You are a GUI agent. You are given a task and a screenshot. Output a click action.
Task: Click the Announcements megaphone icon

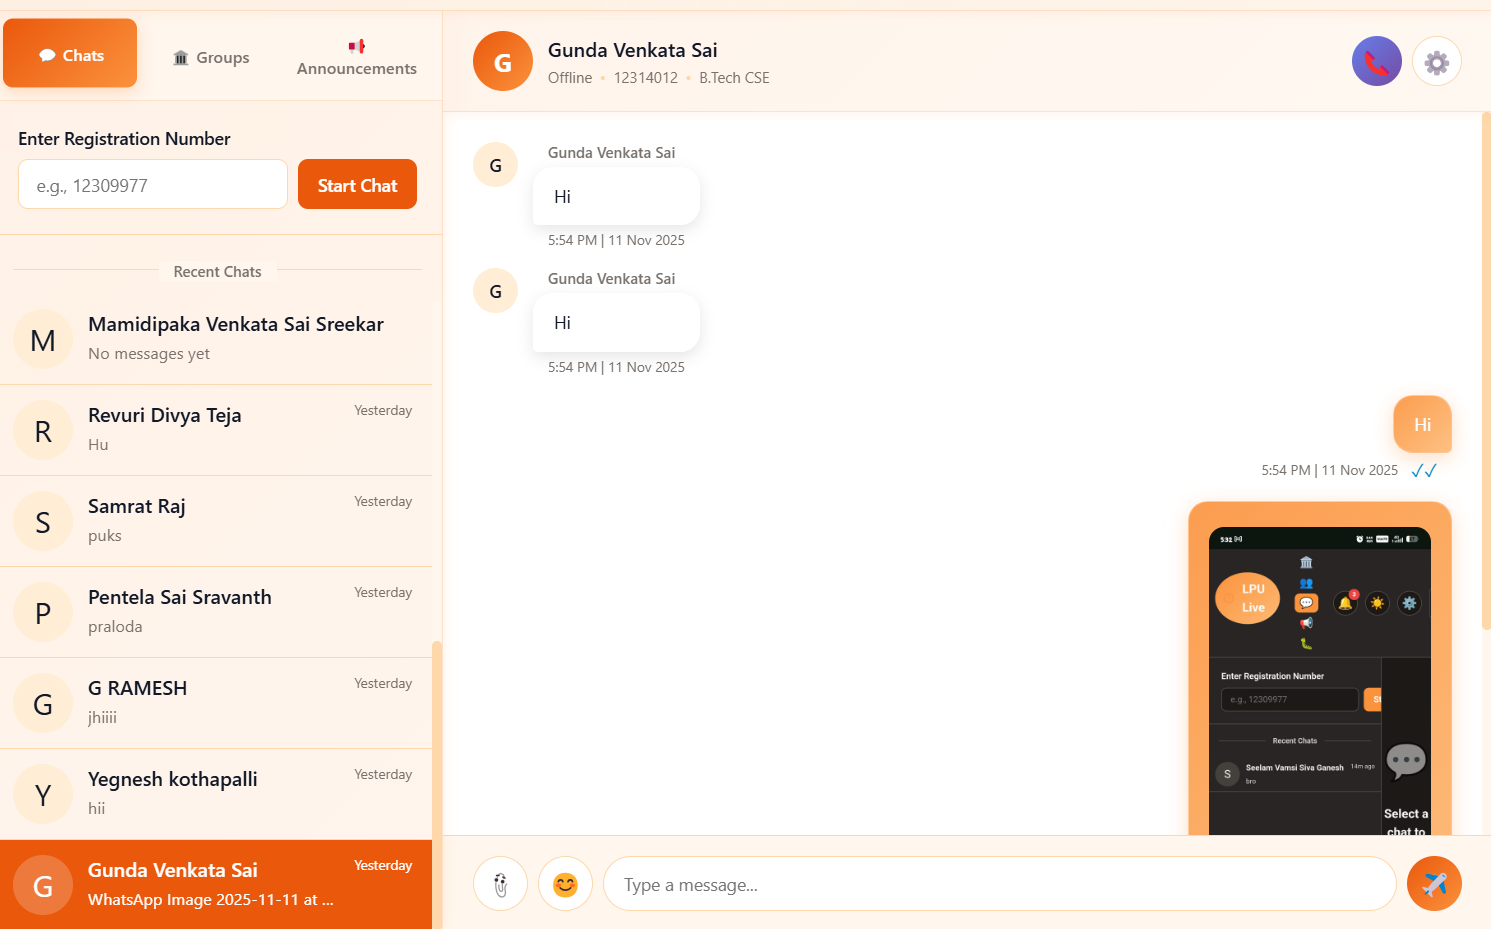[355, 45]
